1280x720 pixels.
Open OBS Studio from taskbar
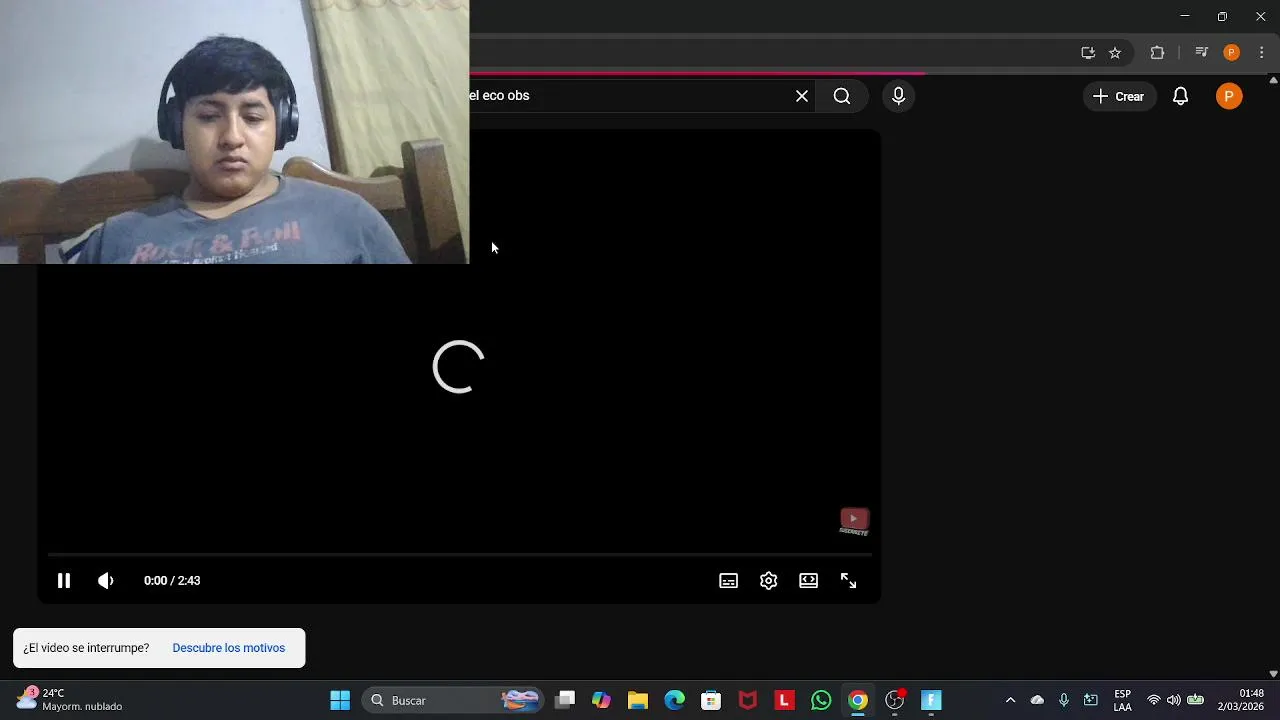[895, 700]
